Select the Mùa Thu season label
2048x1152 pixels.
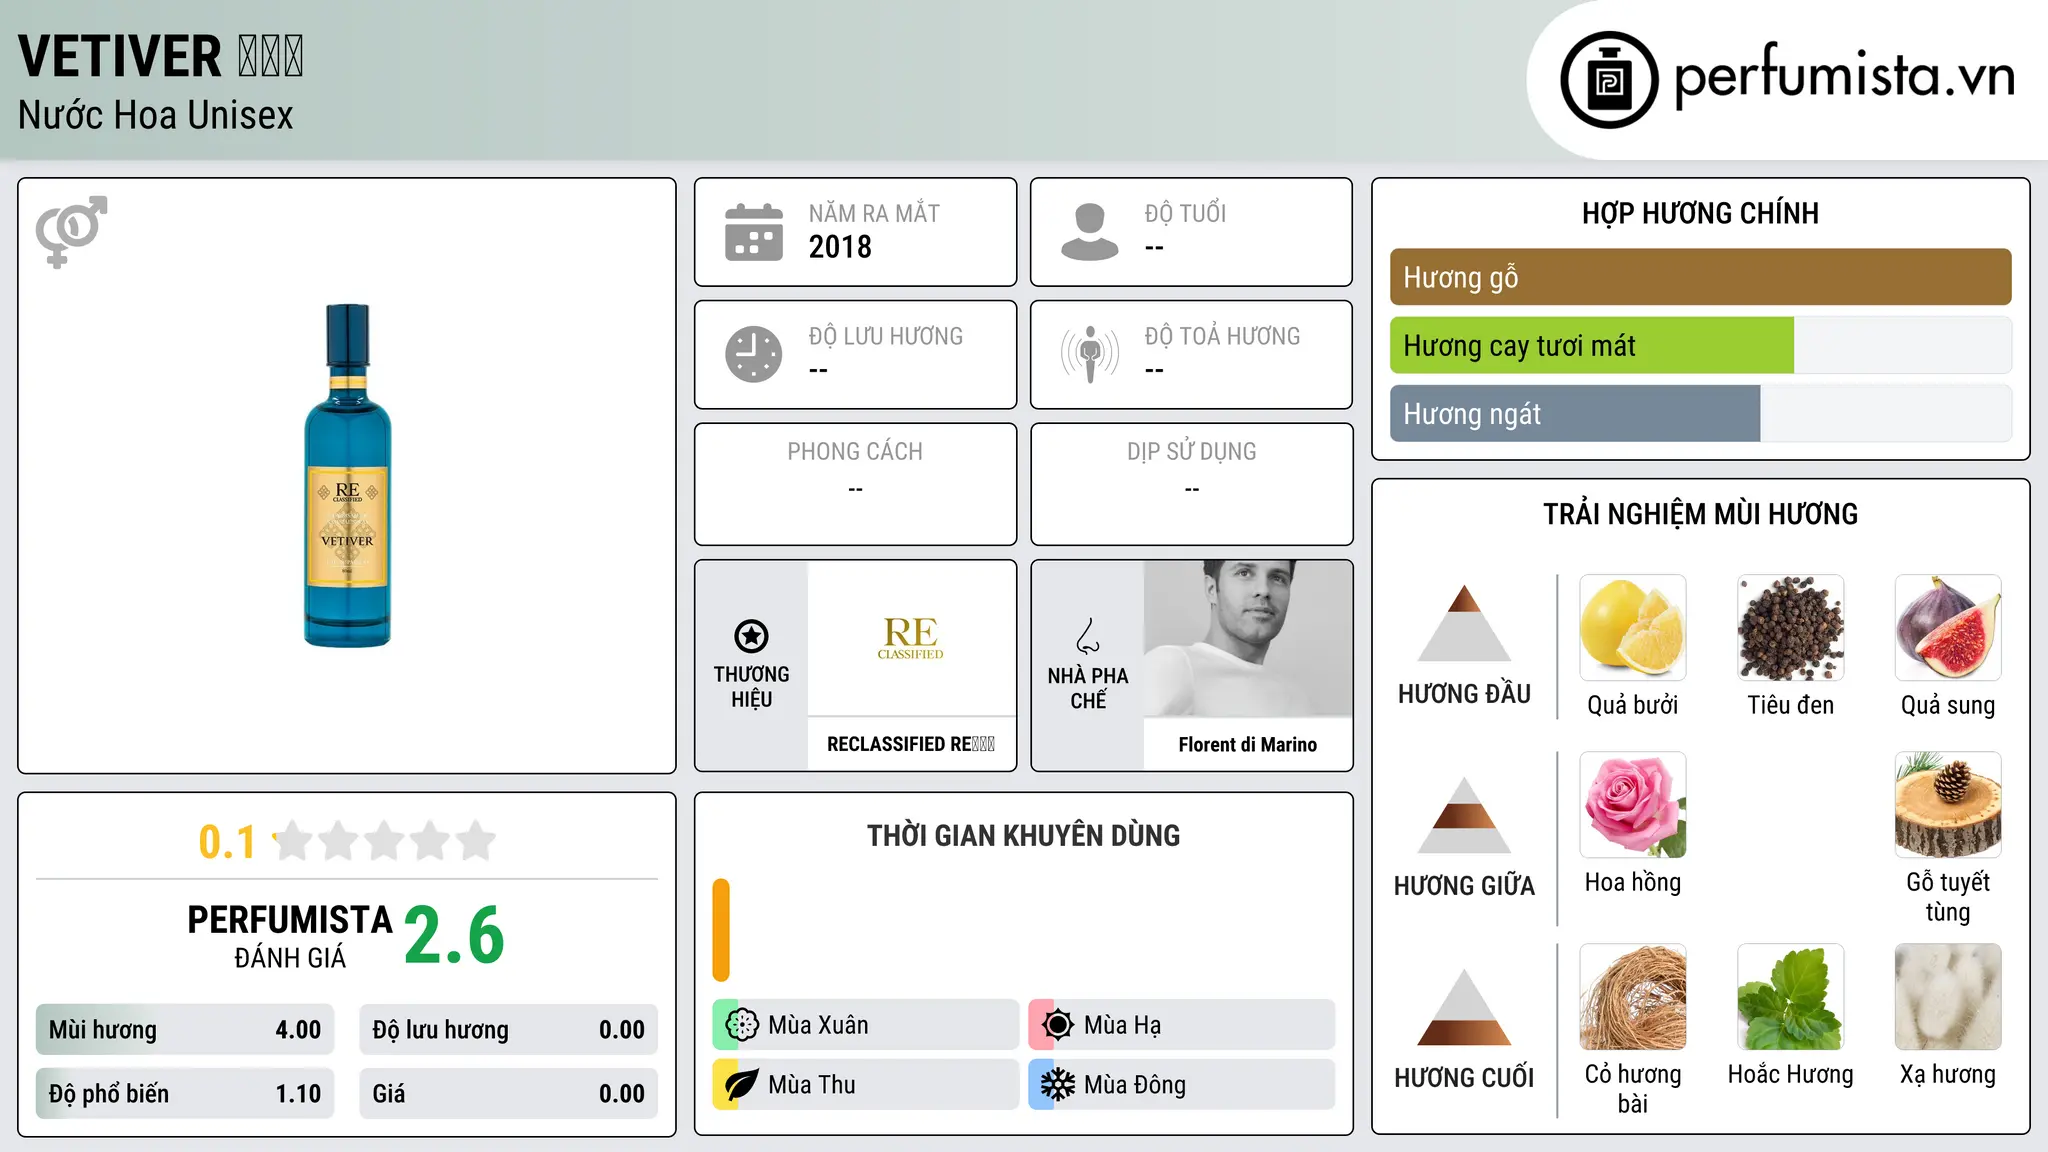tap(812, 1085)
